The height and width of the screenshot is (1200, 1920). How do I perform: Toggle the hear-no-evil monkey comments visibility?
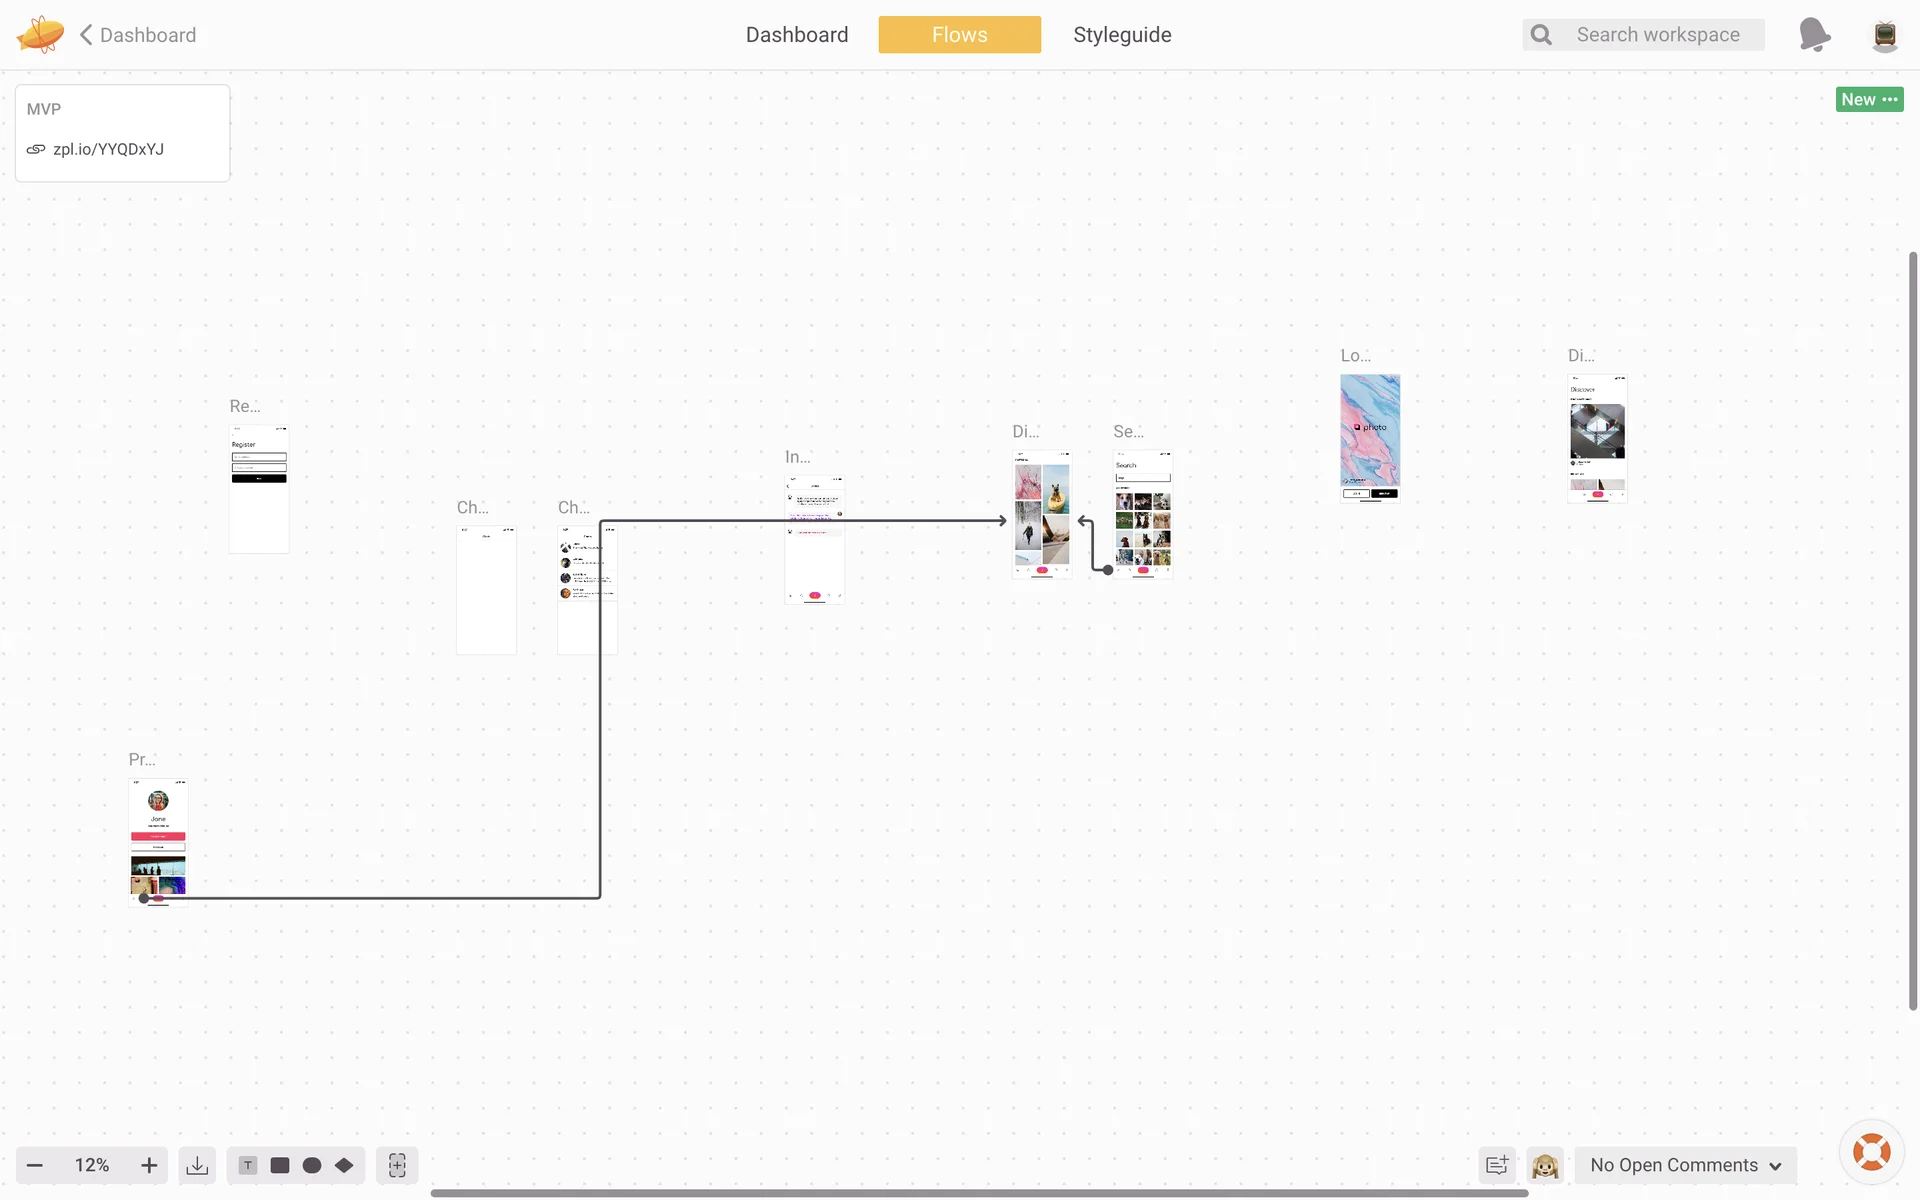coord(1545,1166)
